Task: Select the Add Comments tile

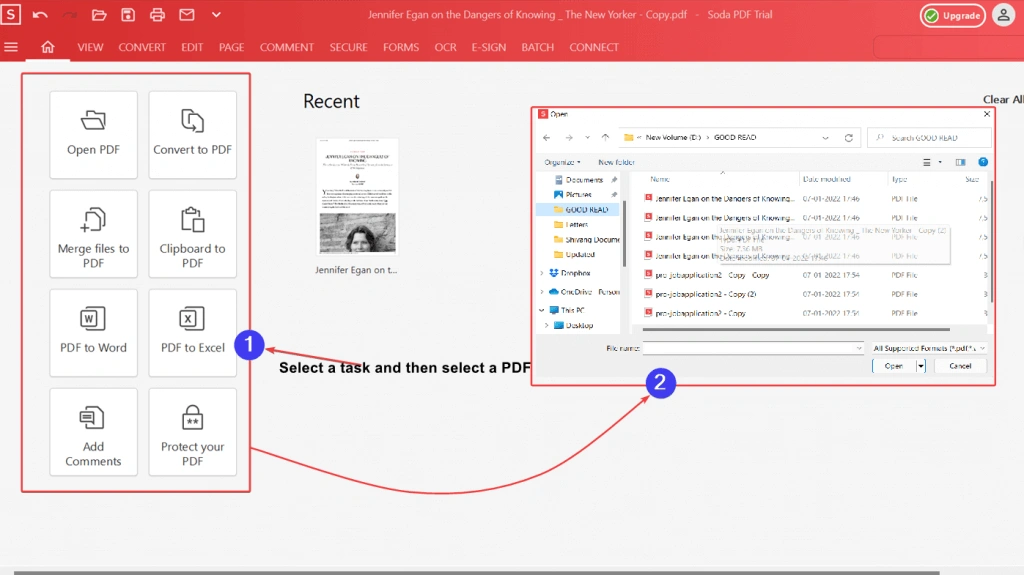Action: click(x=93, y=432)
